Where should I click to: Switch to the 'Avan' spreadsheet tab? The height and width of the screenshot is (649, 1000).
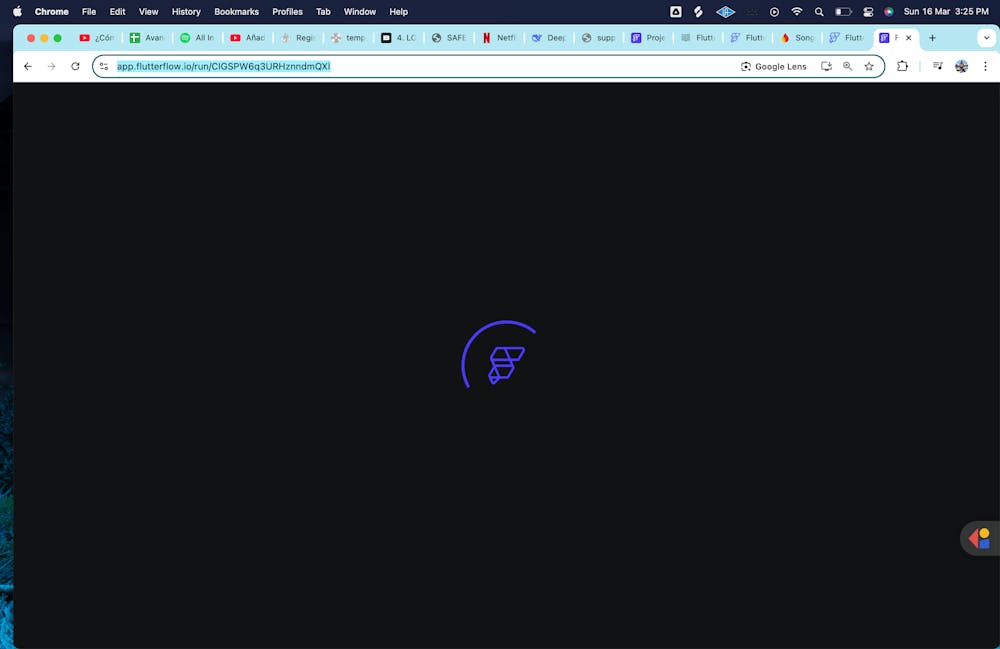[147, 38]
